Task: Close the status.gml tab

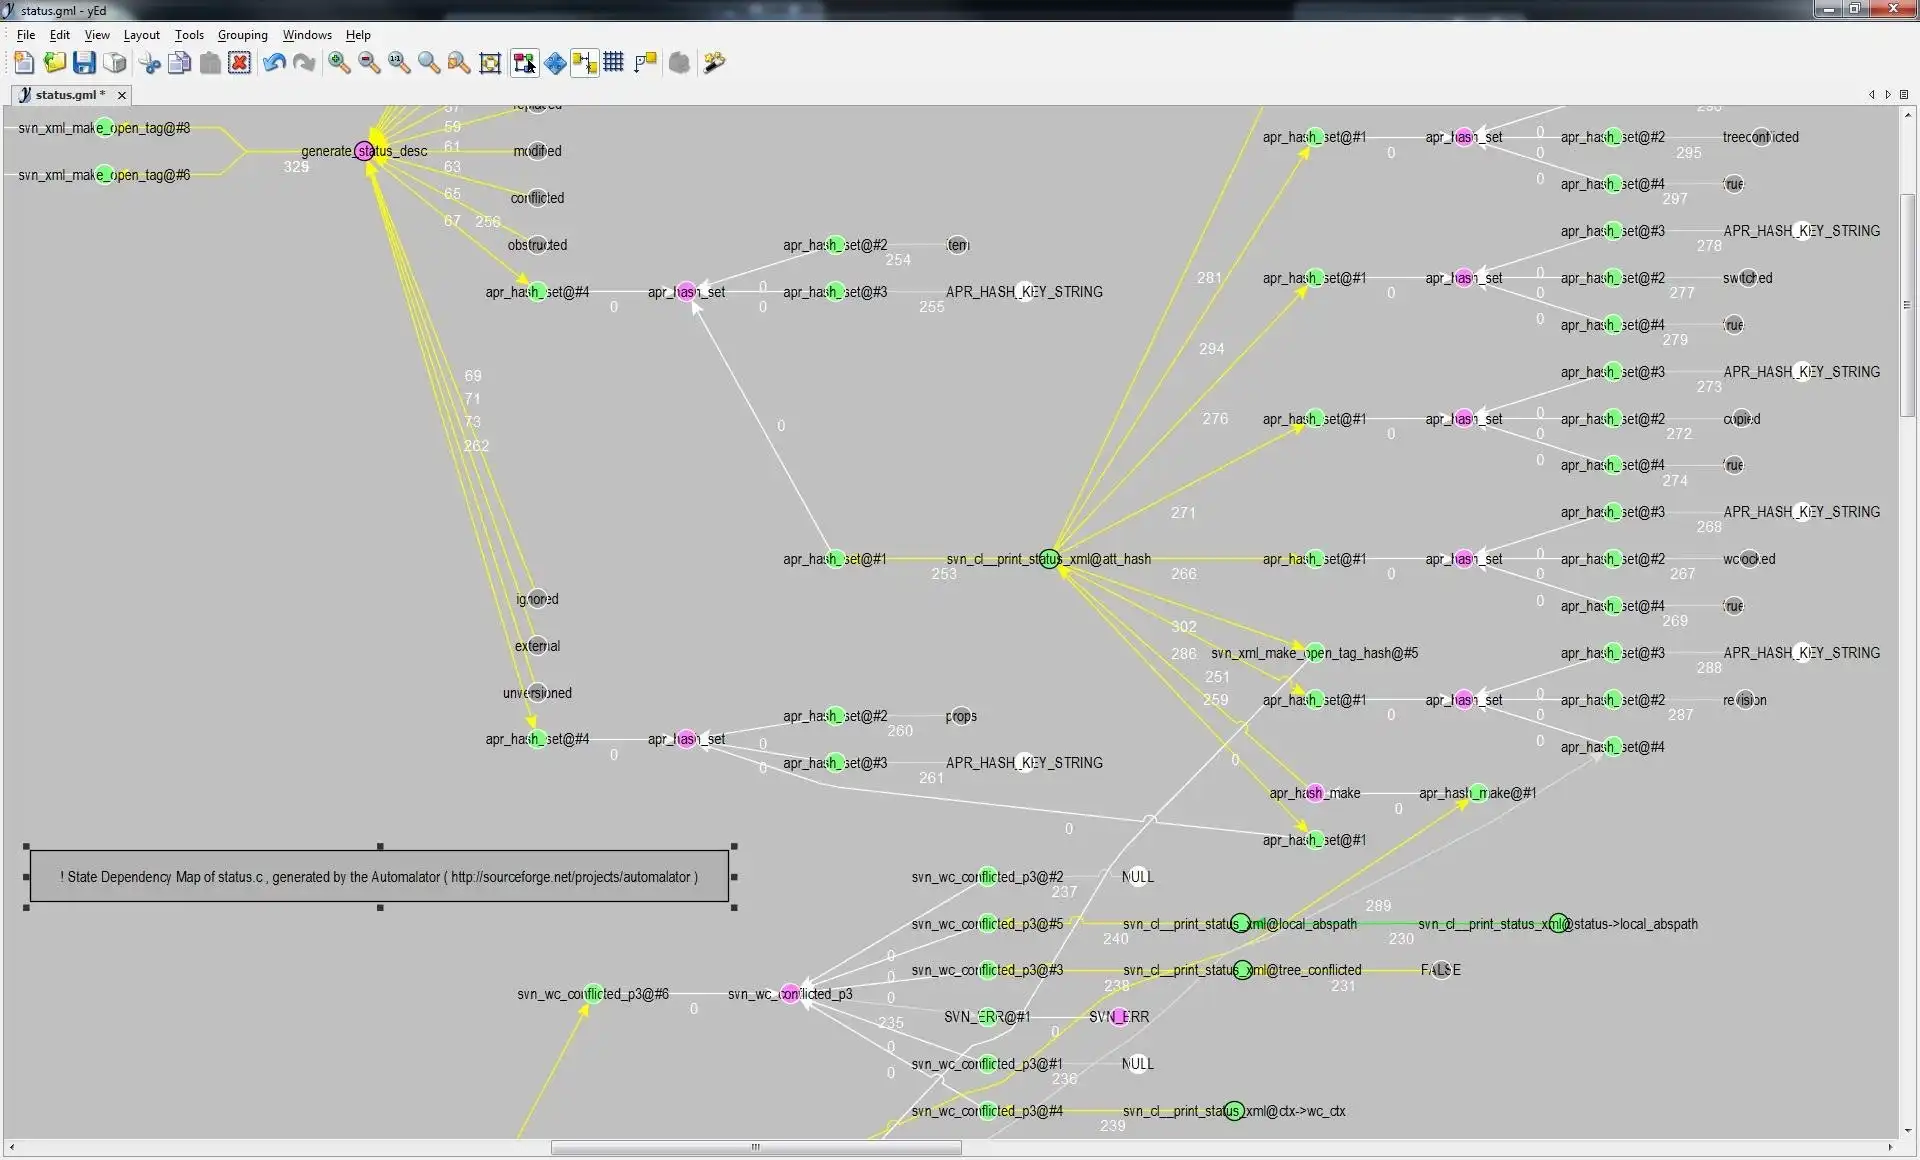Action: [x=122, y=95]
